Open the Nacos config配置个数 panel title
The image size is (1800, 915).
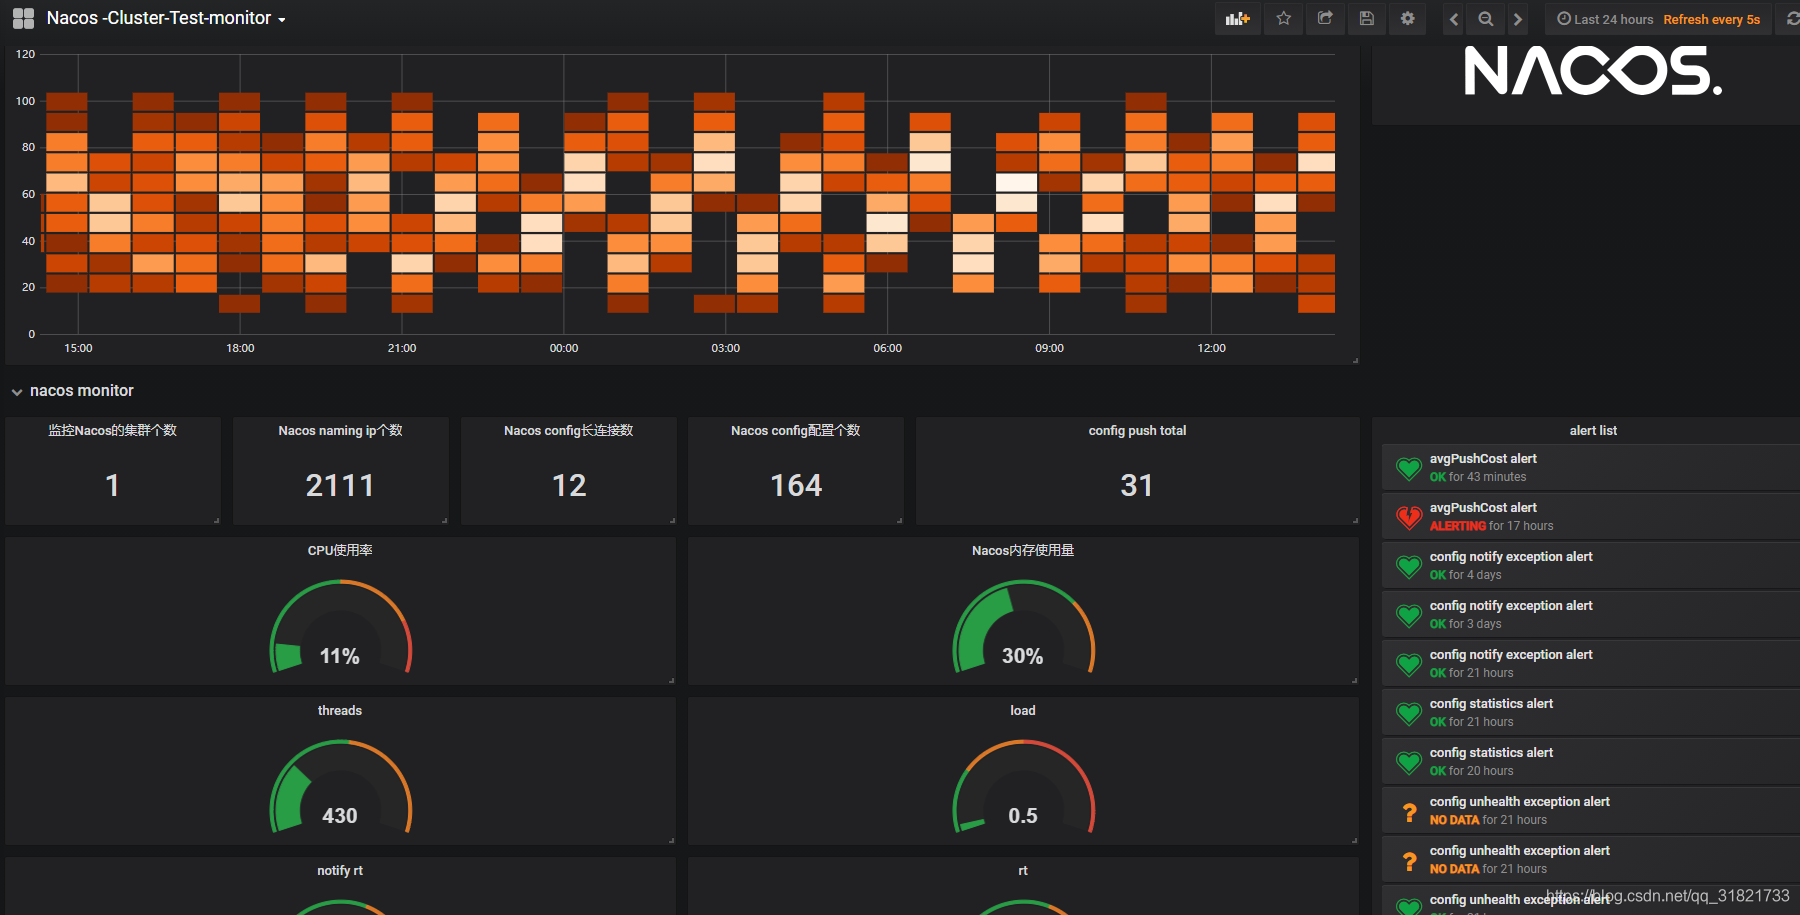point(795,430)
